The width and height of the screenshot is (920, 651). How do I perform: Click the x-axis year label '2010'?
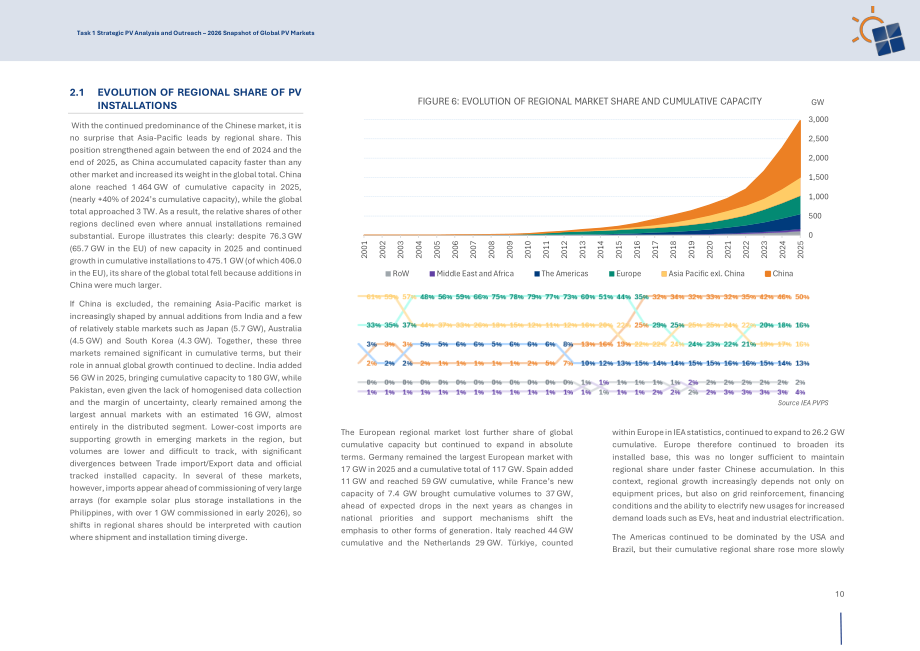tap(528, 249)
